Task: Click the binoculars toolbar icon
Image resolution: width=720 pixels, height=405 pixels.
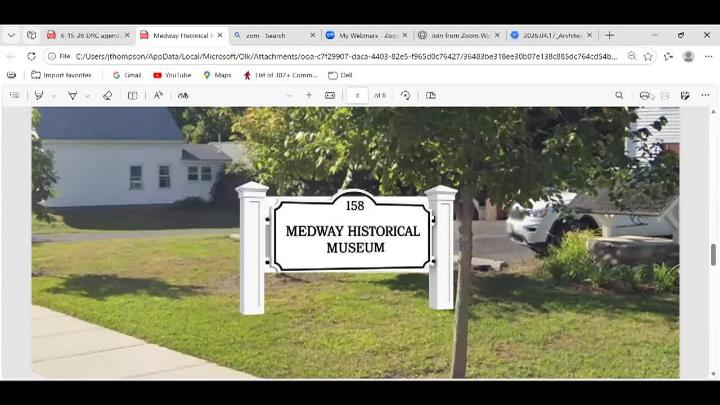Action: click(183, 96)
